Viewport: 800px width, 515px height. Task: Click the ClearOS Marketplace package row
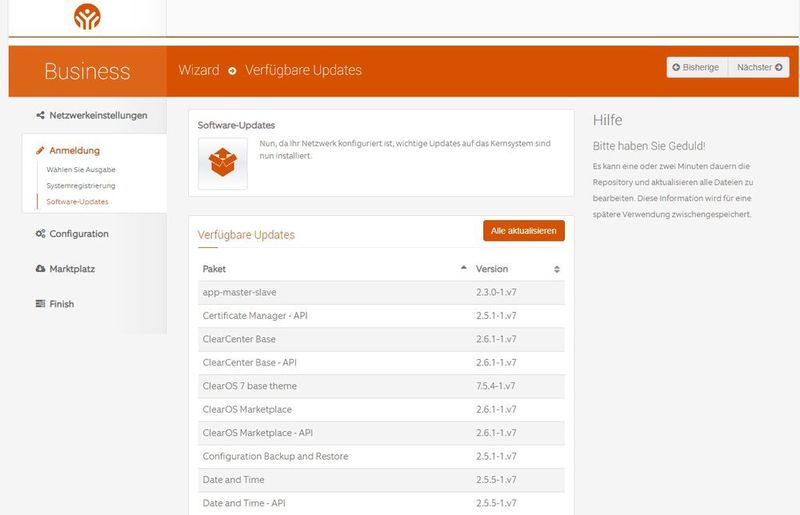pyautogui.click(x=381, y=410)
